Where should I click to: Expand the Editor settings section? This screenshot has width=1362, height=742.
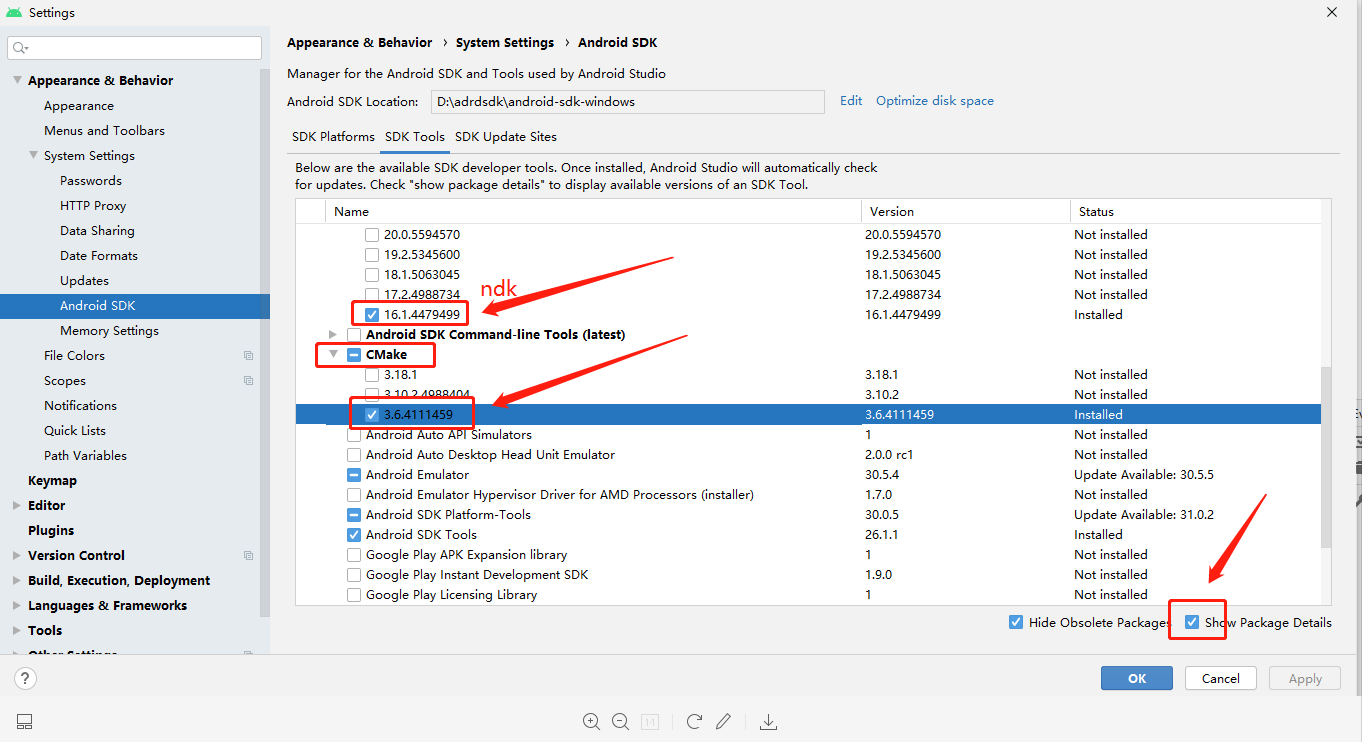[17, 505]
